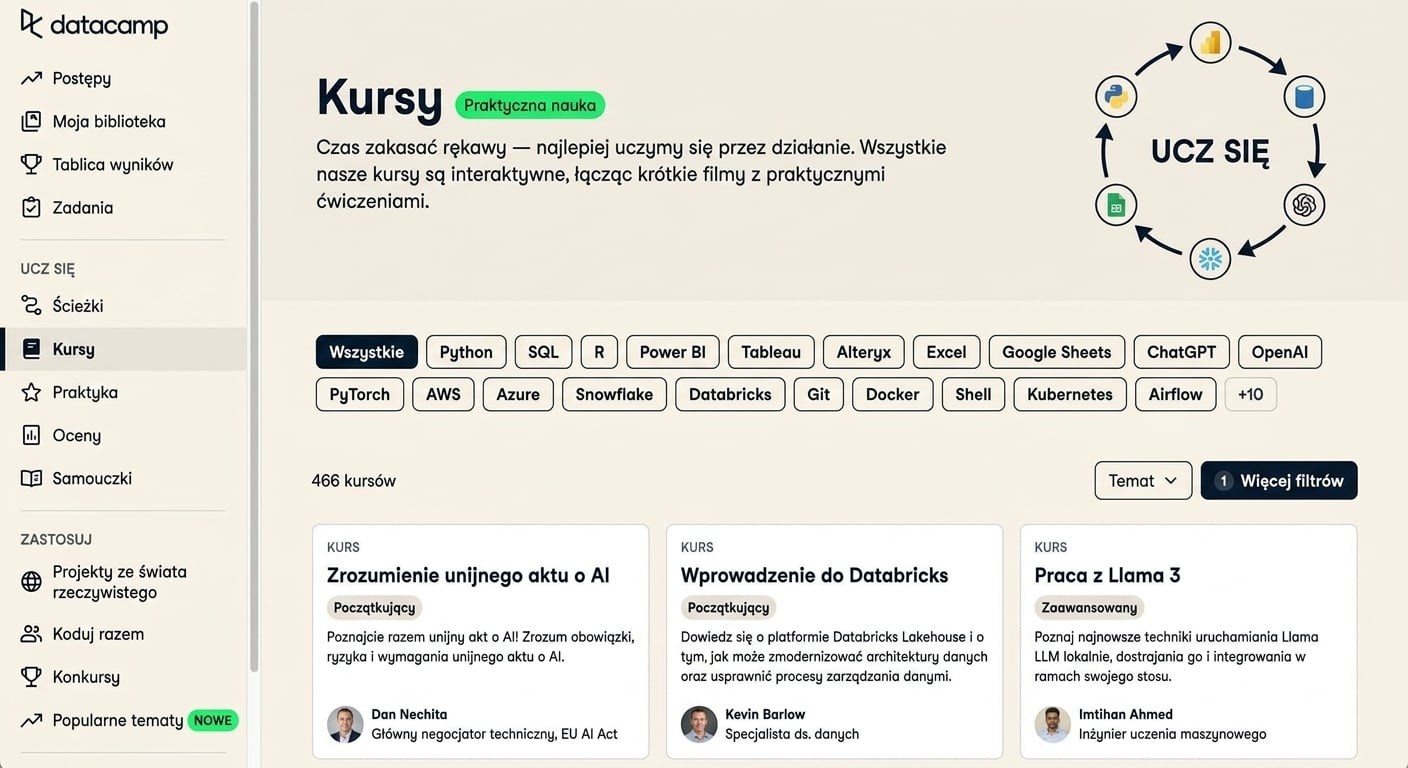1408x768 pixels.
Task: Click Kevin Barlow's avatar photo
Action: click(x=699, y=724)
